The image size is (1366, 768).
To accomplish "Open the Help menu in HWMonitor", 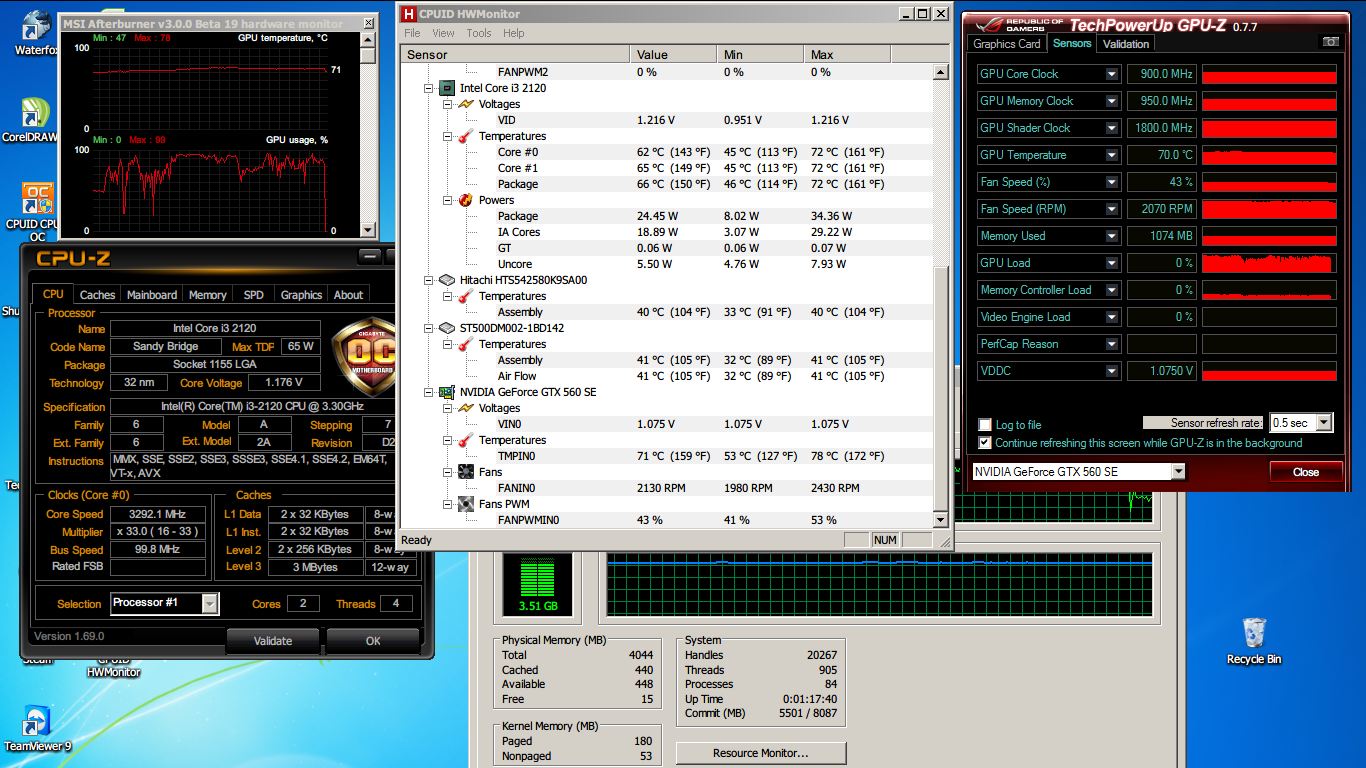I will click(x=514, y=33).
